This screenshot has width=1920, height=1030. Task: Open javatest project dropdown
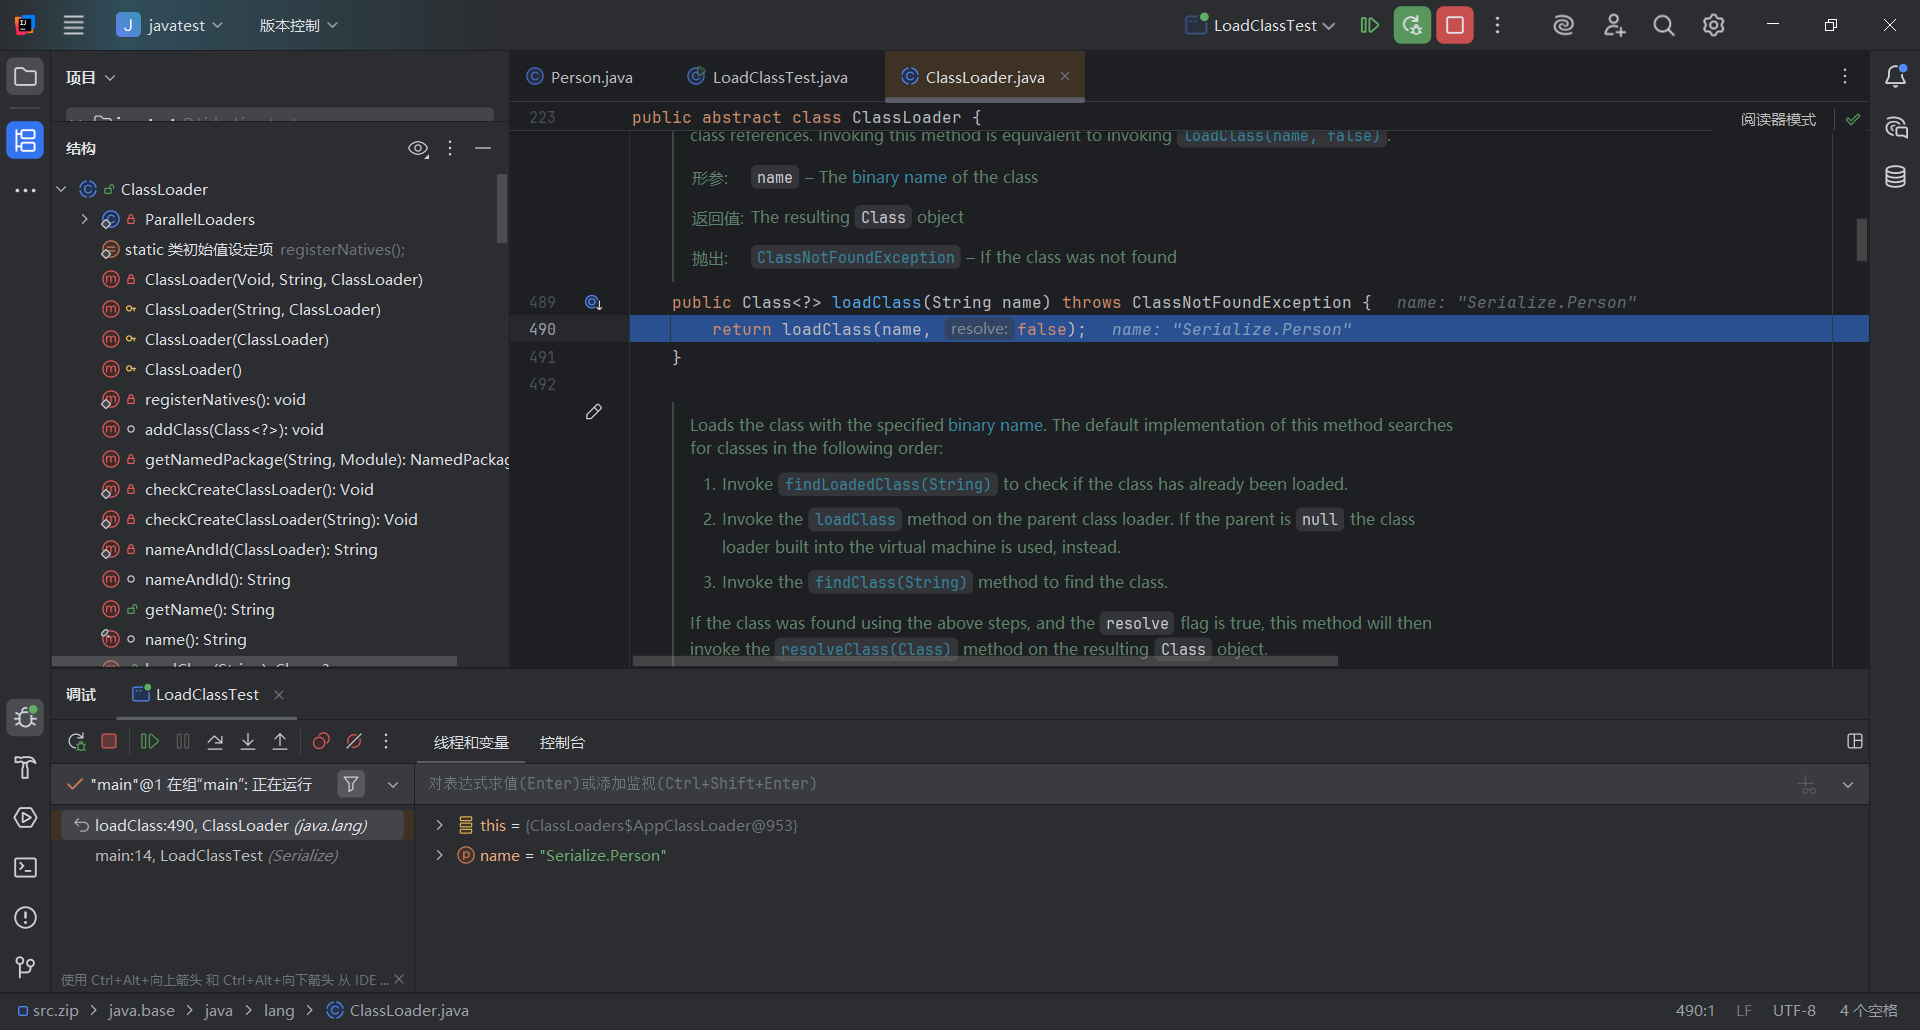[x=170, y=25]
